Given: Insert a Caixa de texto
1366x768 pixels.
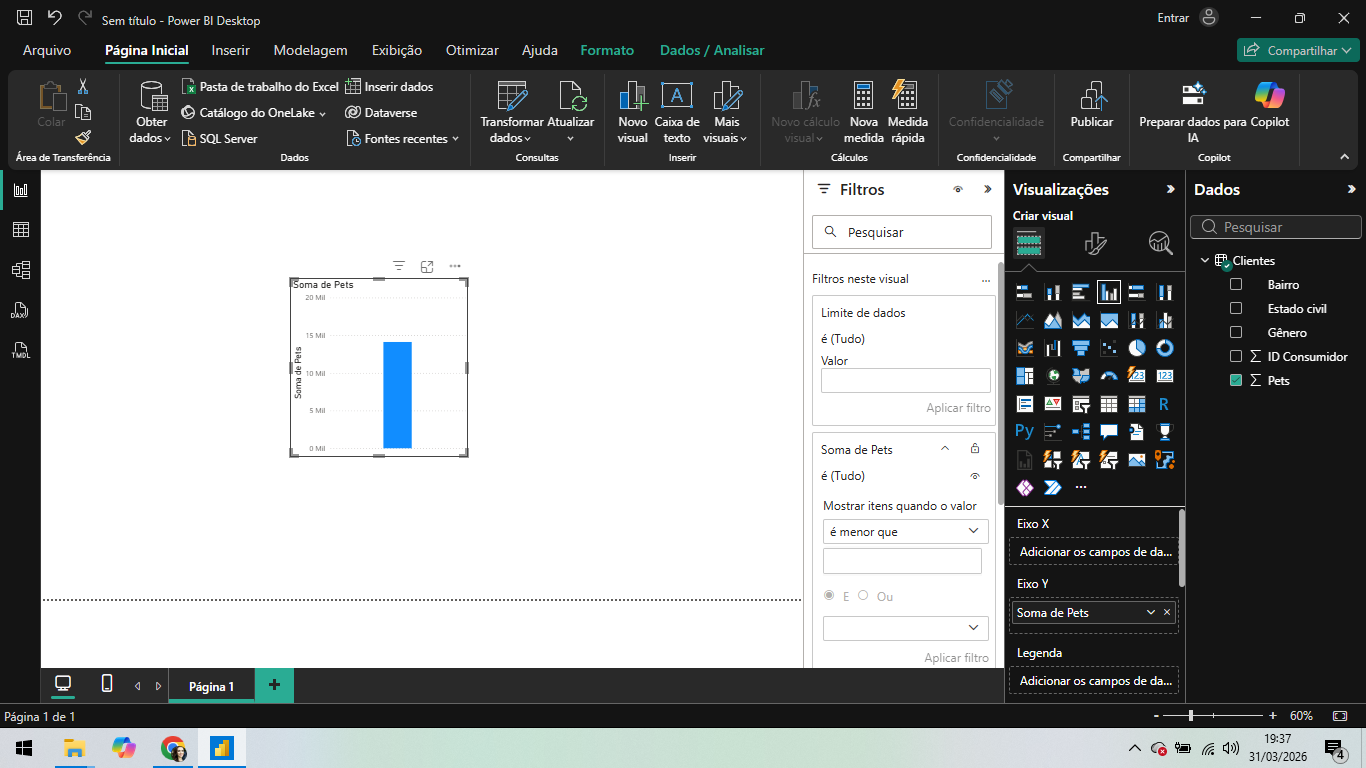Looking at the screenshot, I should (677, 97).
